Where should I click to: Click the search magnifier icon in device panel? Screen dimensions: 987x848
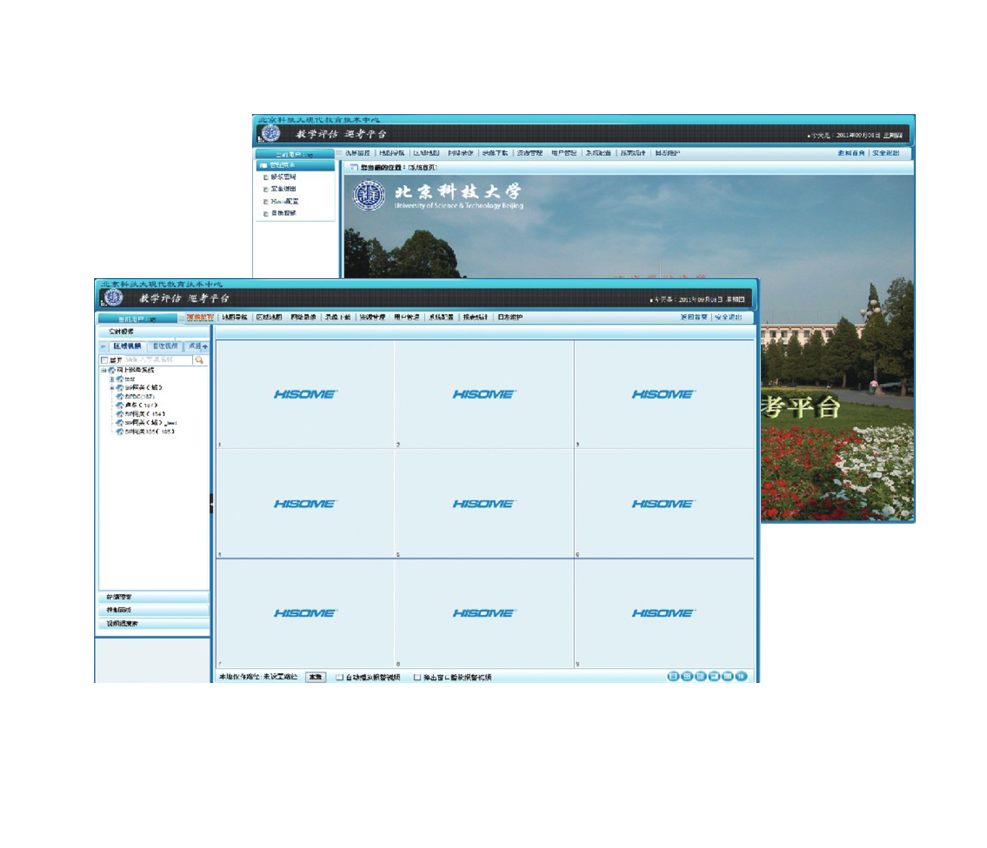tap(200, 359)
